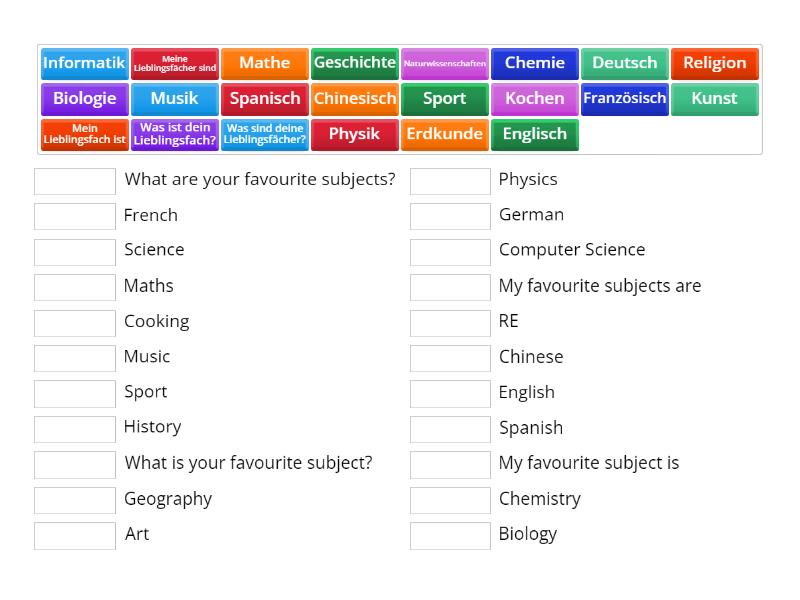
Task: Select the orange Erdkunde tile
Action: (445, 135)
